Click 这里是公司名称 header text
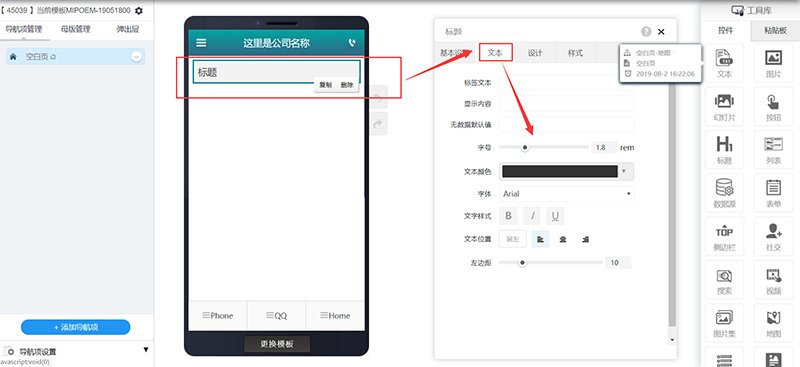This screenshot has width=800, height=367. coord(276,43)
